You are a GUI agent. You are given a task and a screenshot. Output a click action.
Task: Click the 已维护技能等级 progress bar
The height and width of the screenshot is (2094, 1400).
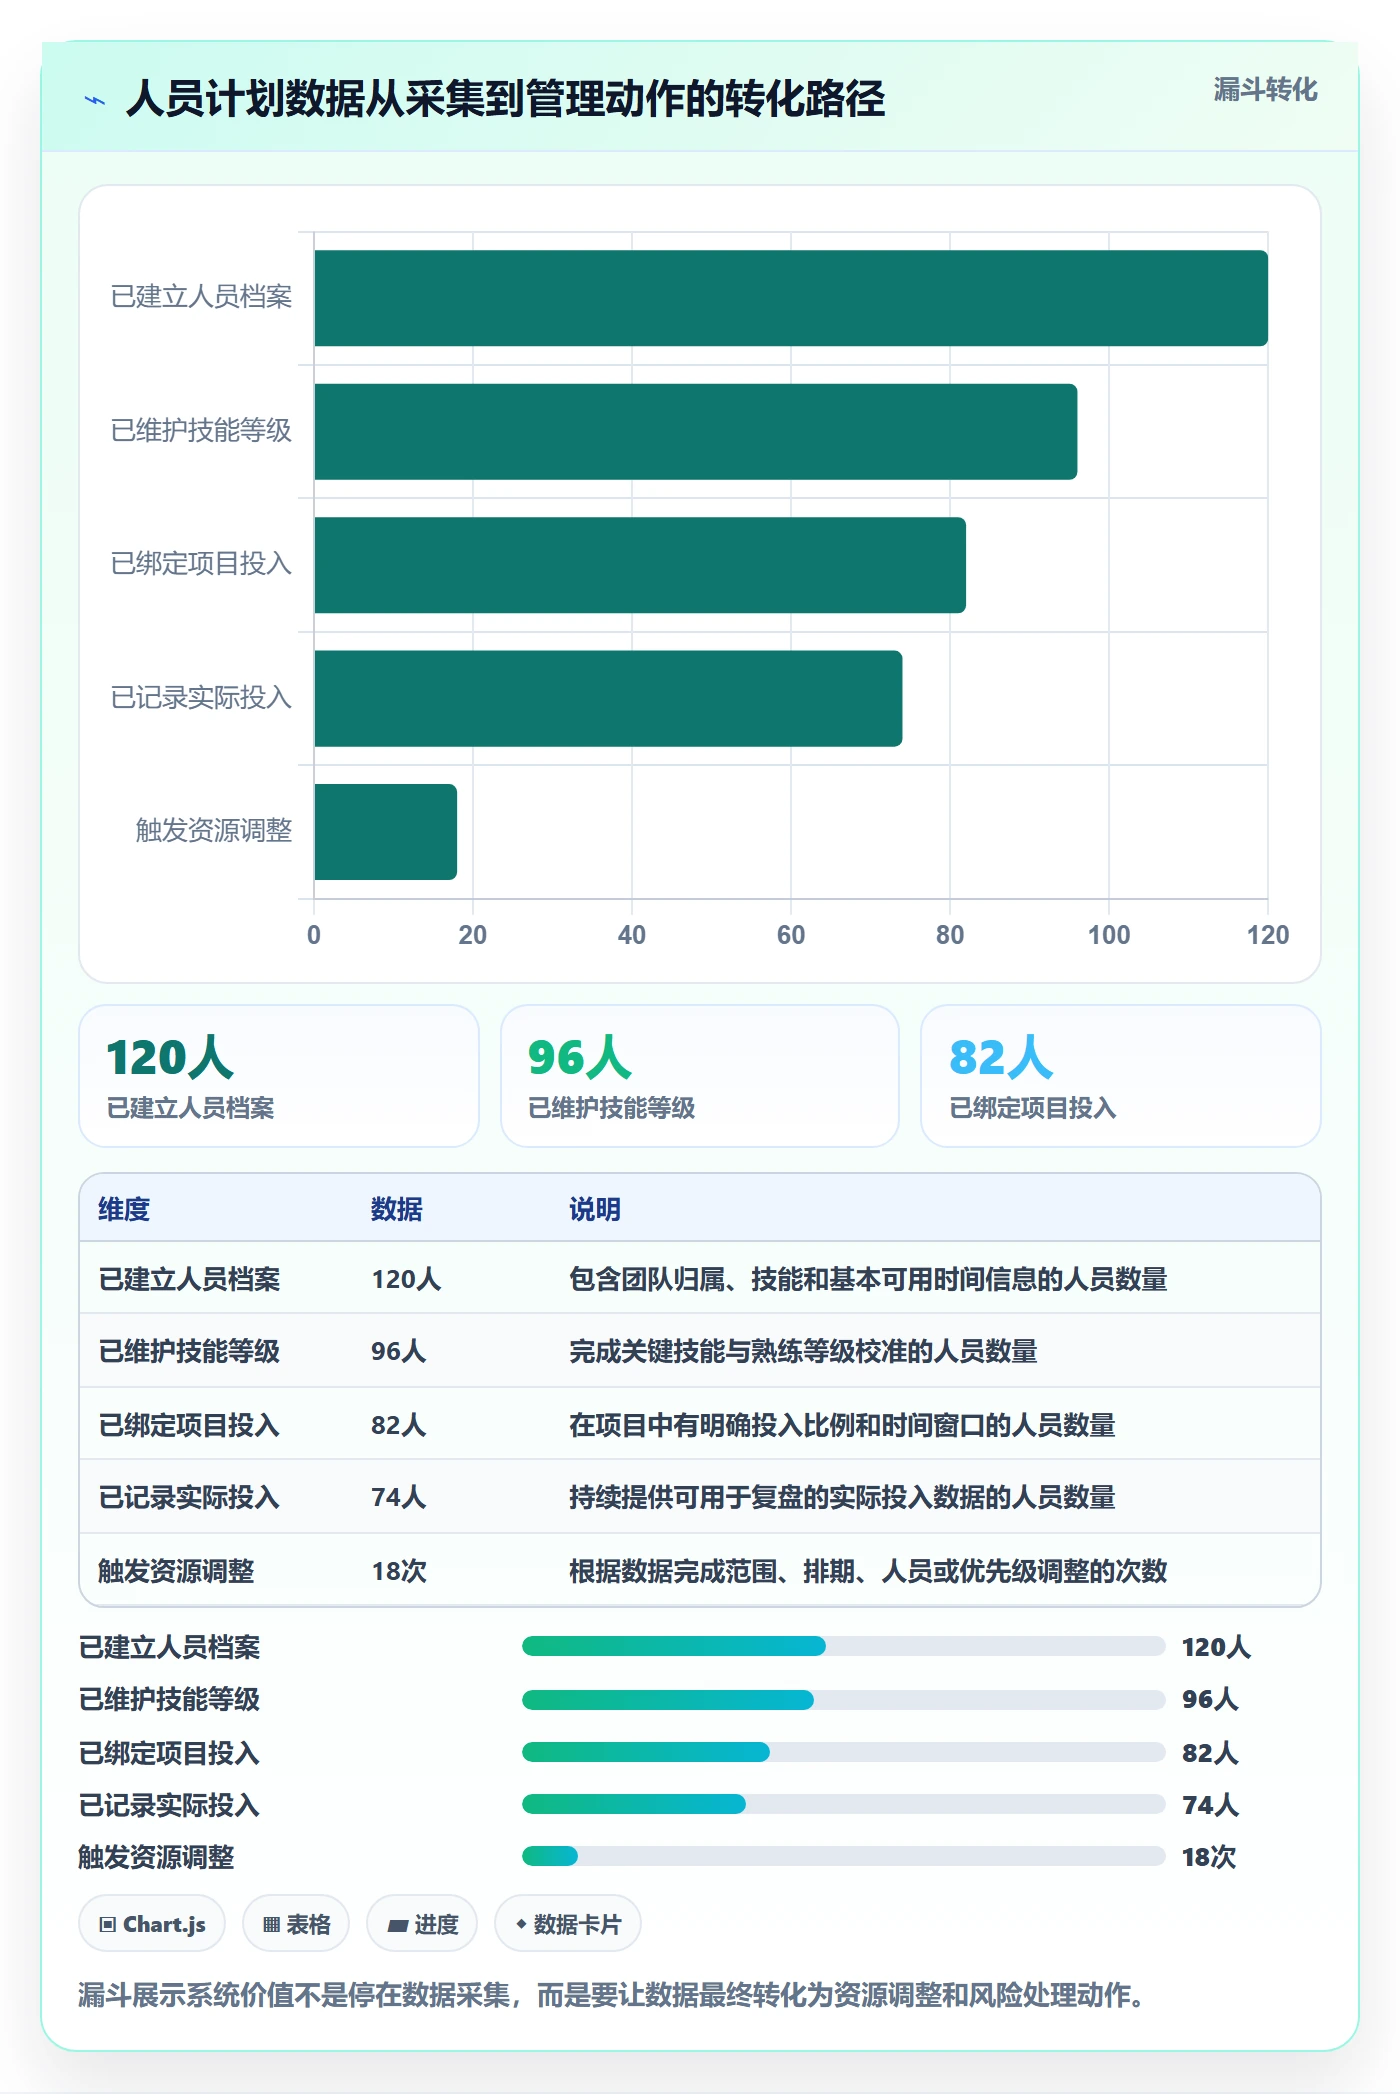point(844,1699)
